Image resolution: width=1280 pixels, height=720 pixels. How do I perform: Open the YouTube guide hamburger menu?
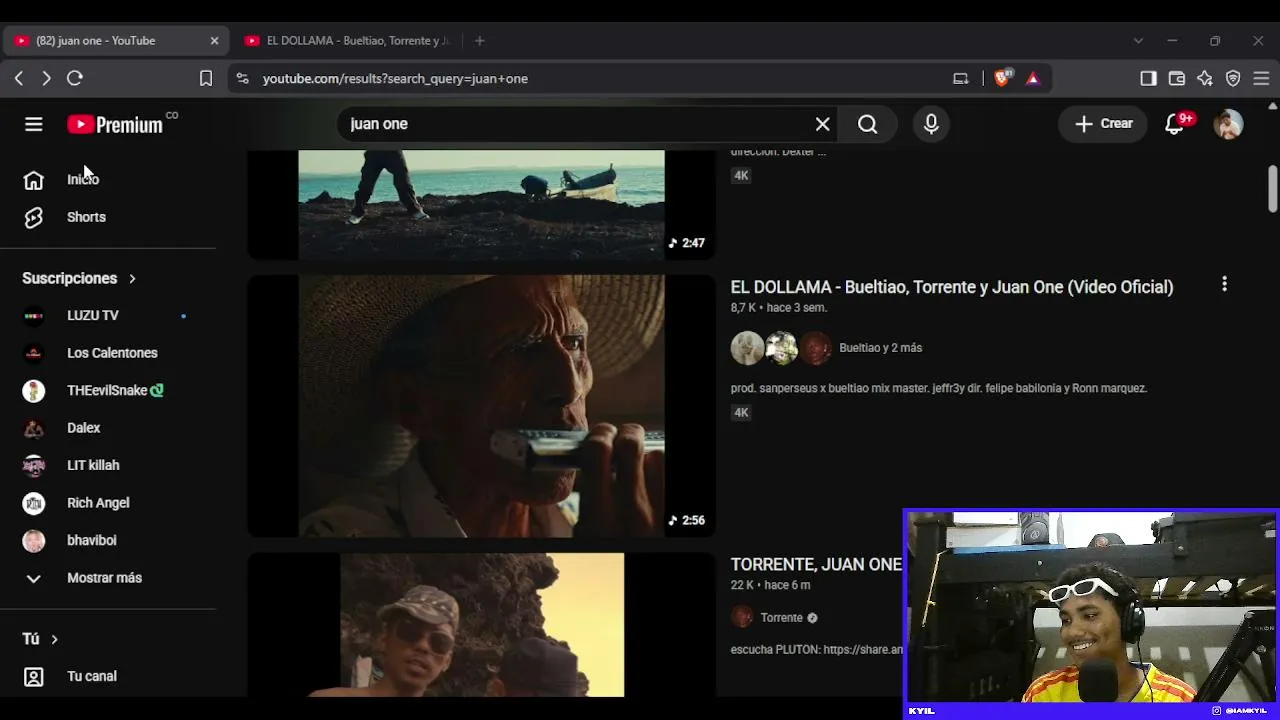pyautogui.click(x=34, y=124)
